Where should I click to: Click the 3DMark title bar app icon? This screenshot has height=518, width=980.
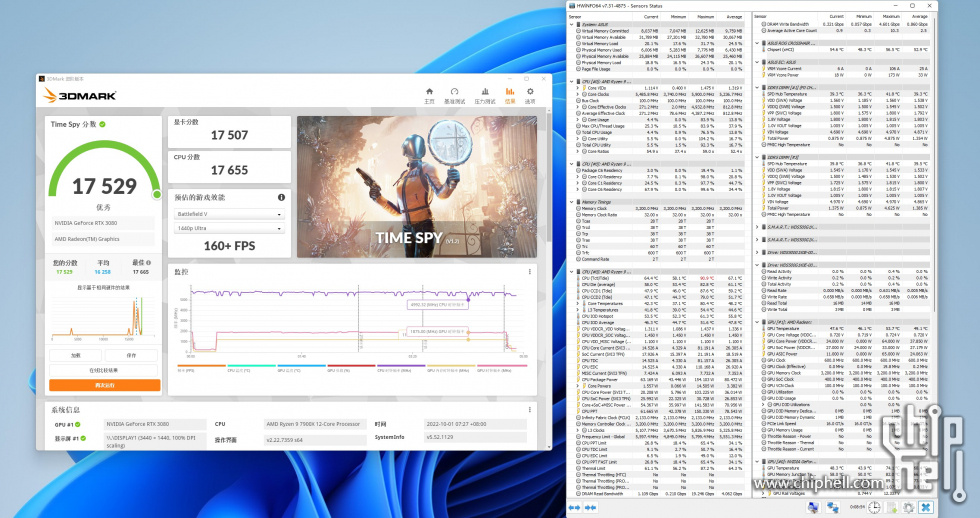click(42, 79)
